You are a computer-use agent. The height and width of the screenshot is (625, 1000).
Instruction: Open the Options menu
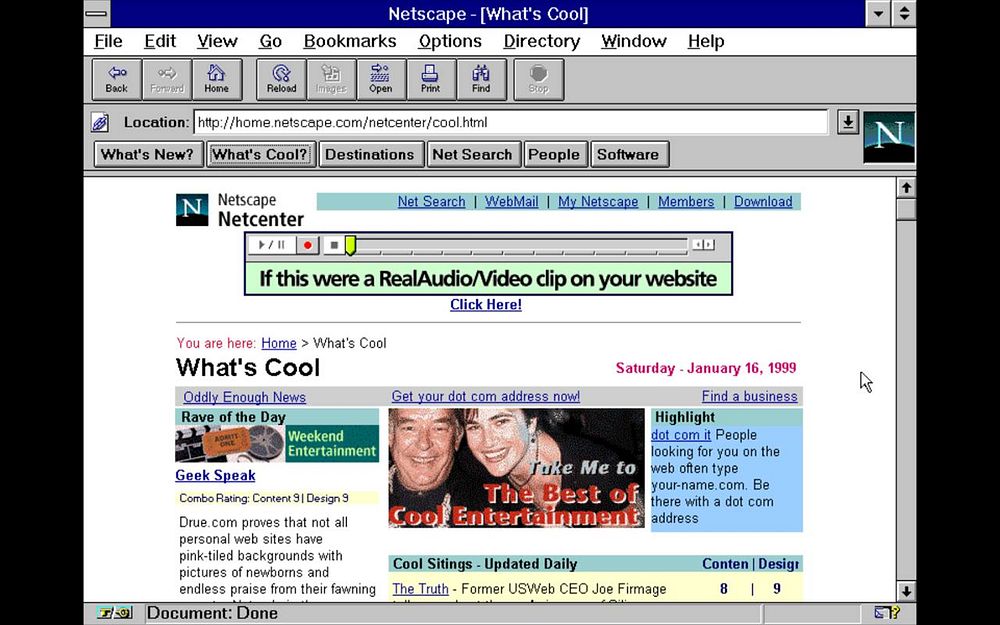point(450,41)
